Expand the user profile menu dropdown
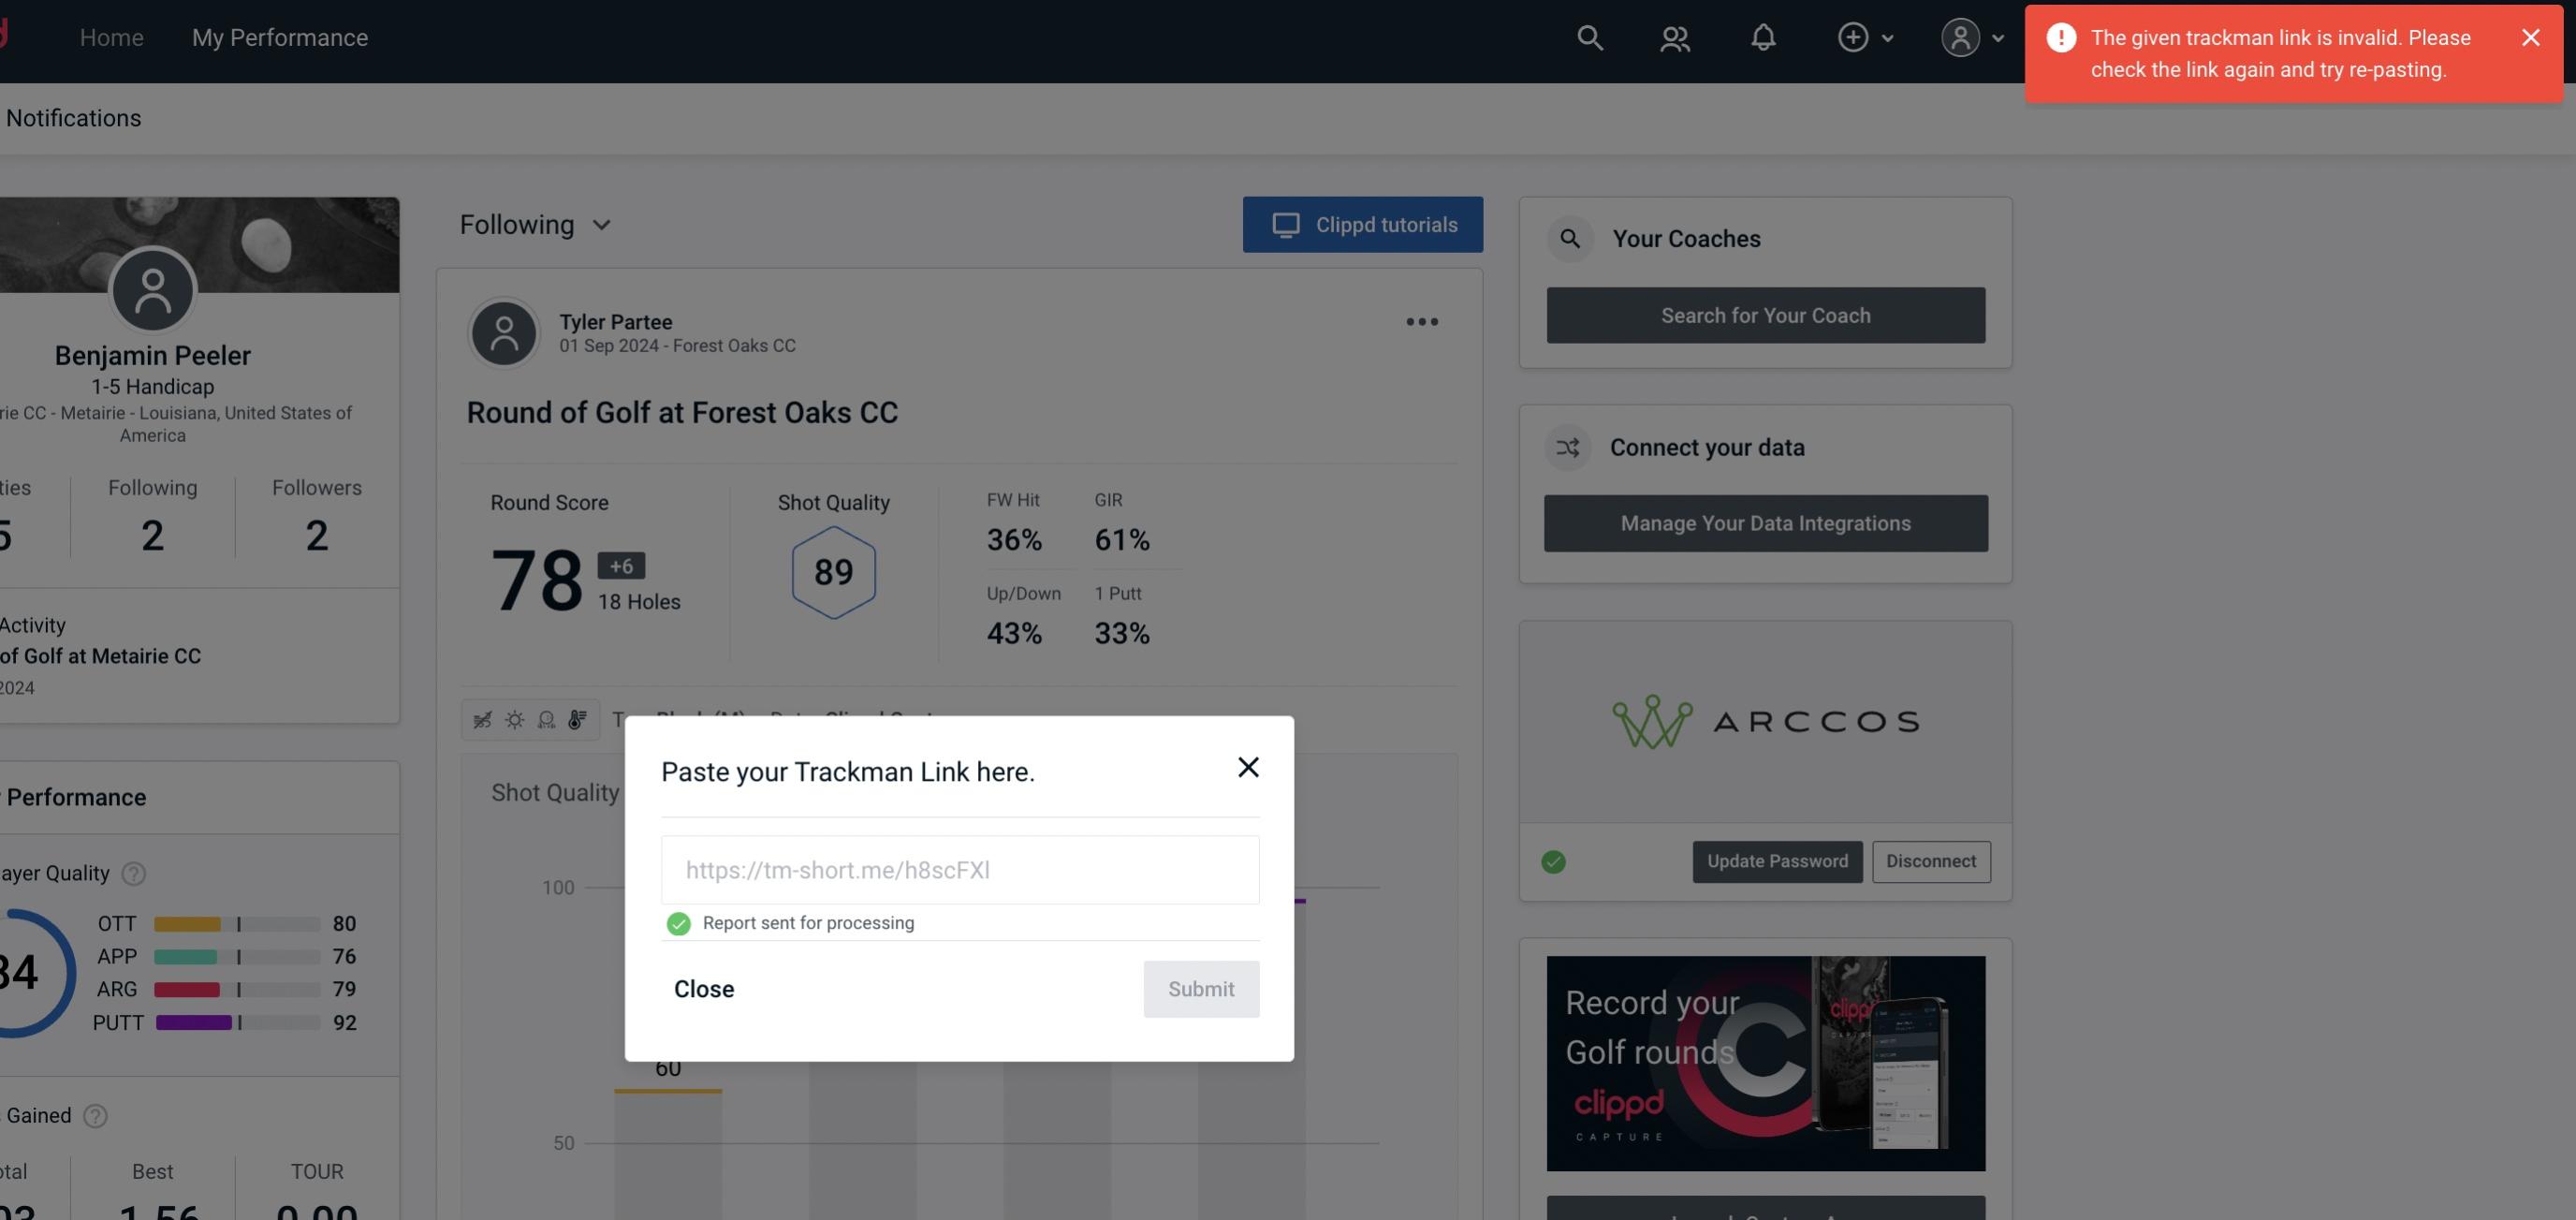Viewport: 2576px width, 1220px height. [1993, 37]
